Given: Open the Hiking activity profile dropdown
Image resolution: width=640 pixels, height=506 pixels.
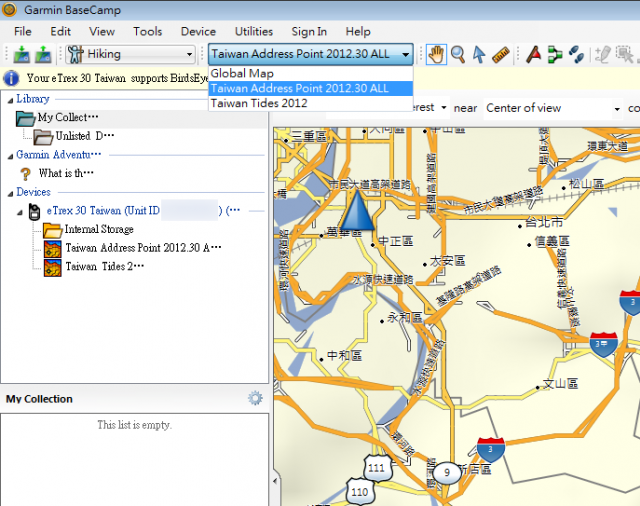Looking at the screenshot, I should click(189, 54).
